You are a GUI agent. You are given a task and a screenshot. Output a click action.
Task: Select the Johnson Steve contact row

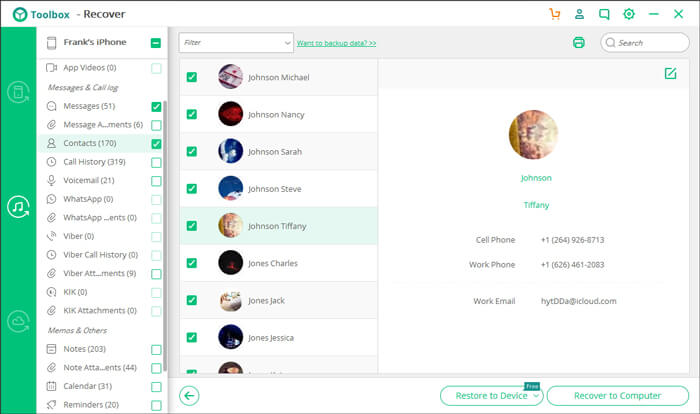click(x=279, y=188)
